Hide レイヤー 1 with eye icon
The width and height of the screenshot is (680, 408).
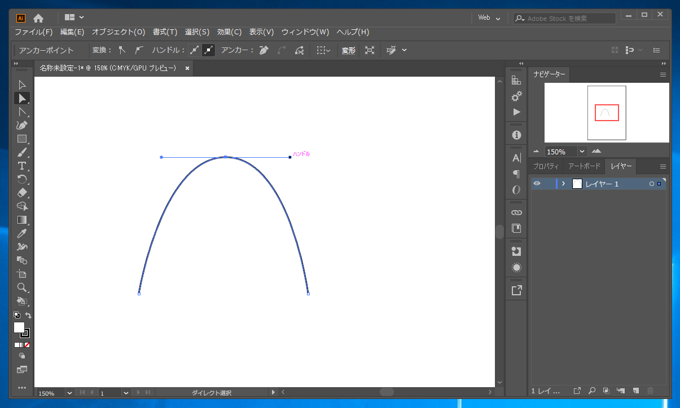click(x=537, y=184)
